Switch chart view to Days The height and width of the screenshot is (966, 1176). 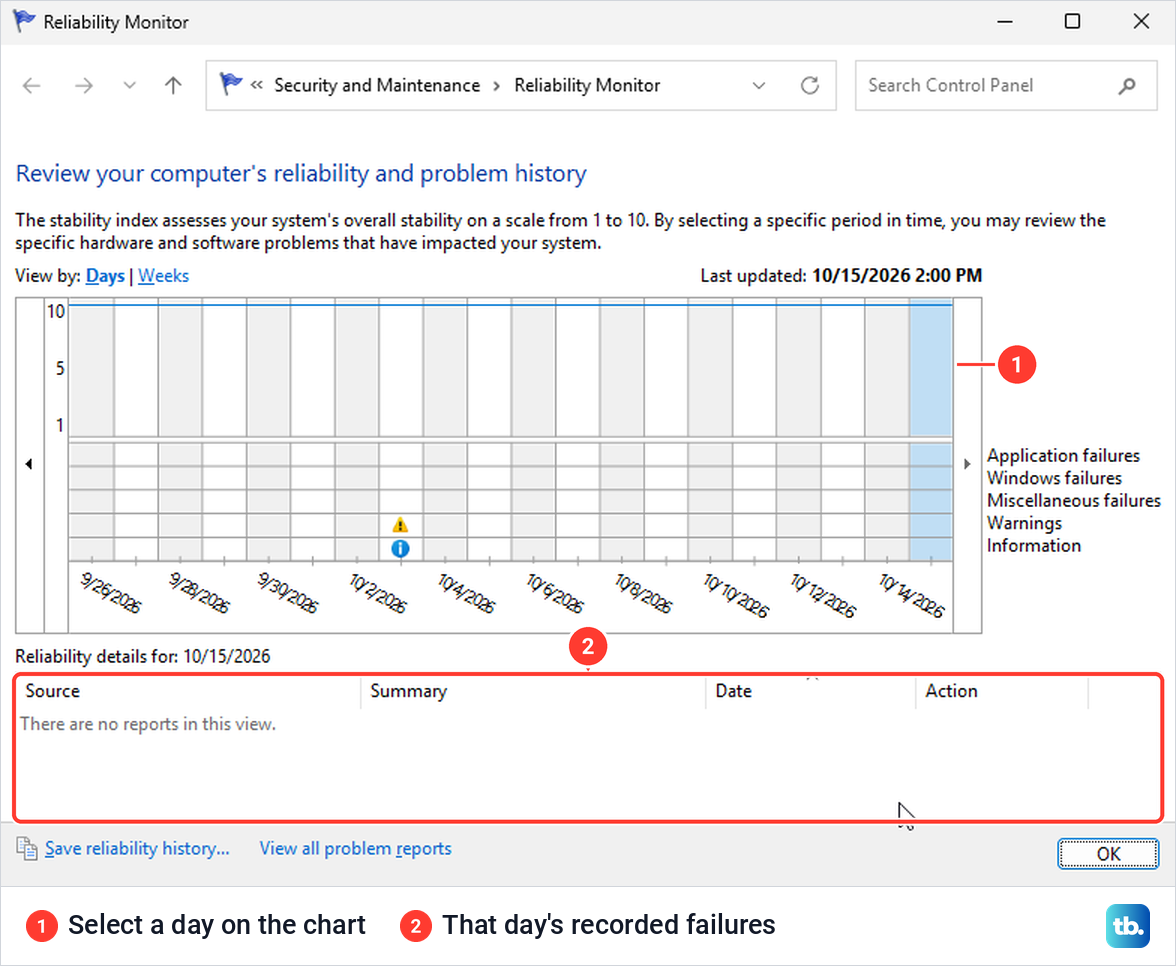(x=105, y=276)
